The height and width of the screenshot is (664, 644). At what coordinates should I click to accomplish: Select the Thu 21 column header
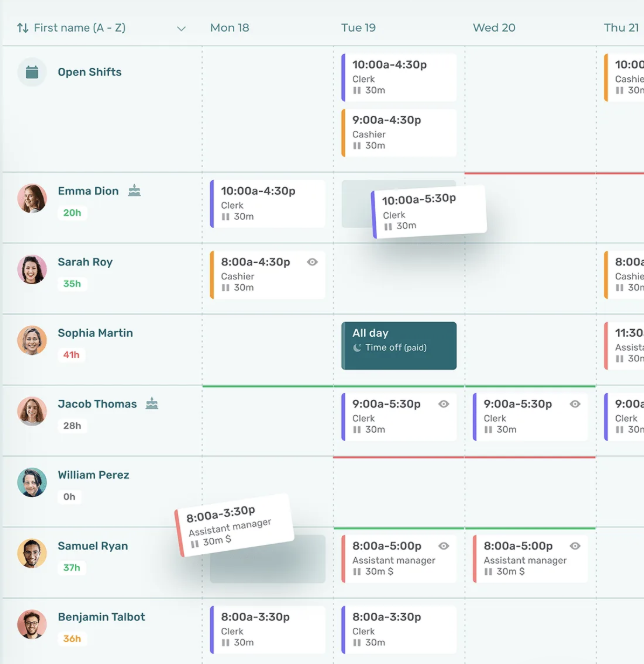[x=621, y=28]
